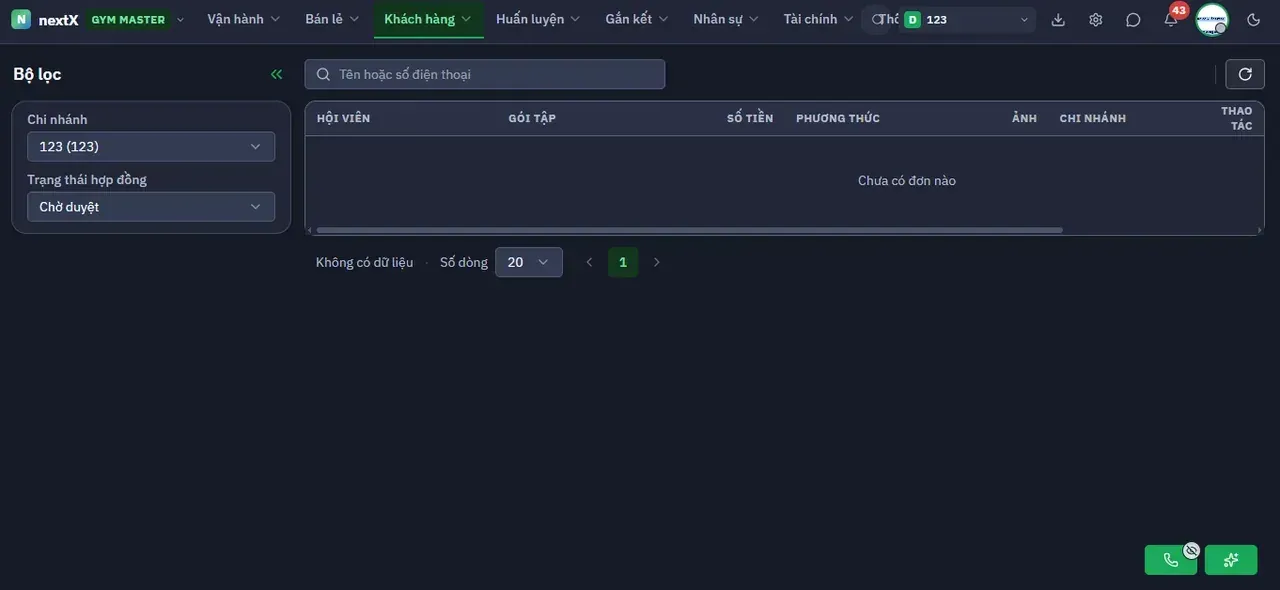Image resolution: width=1280 pixels, height=590 pixels.
Task: Expand the Chi nhánh 123 (123) dropdown
Action: (x=151, y=147)
